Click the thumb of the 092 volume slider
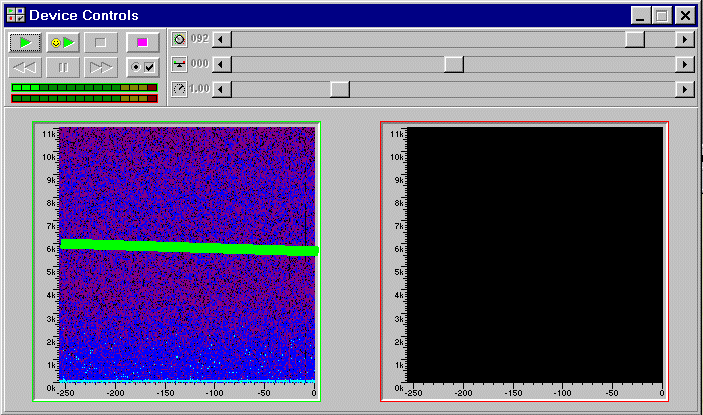Image resolution: width=703 pixels, height=415 pixels. 635,39
